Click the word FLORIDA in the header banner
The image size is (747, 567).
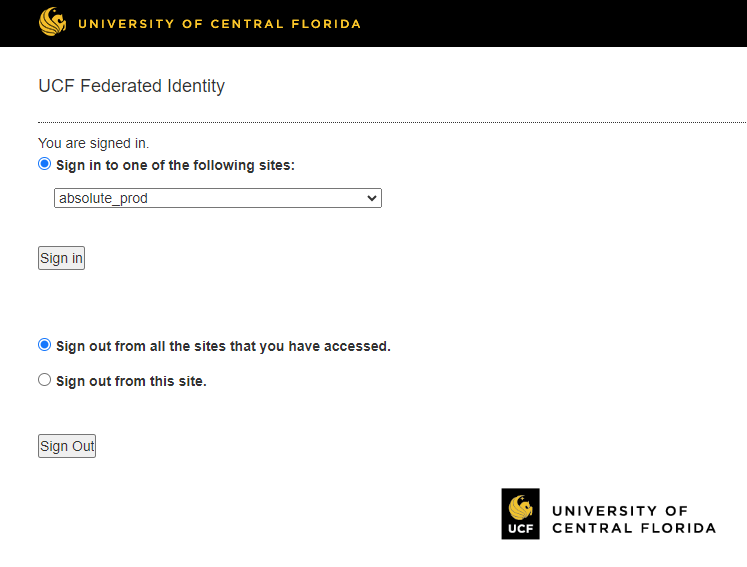(x=326, y=24)
